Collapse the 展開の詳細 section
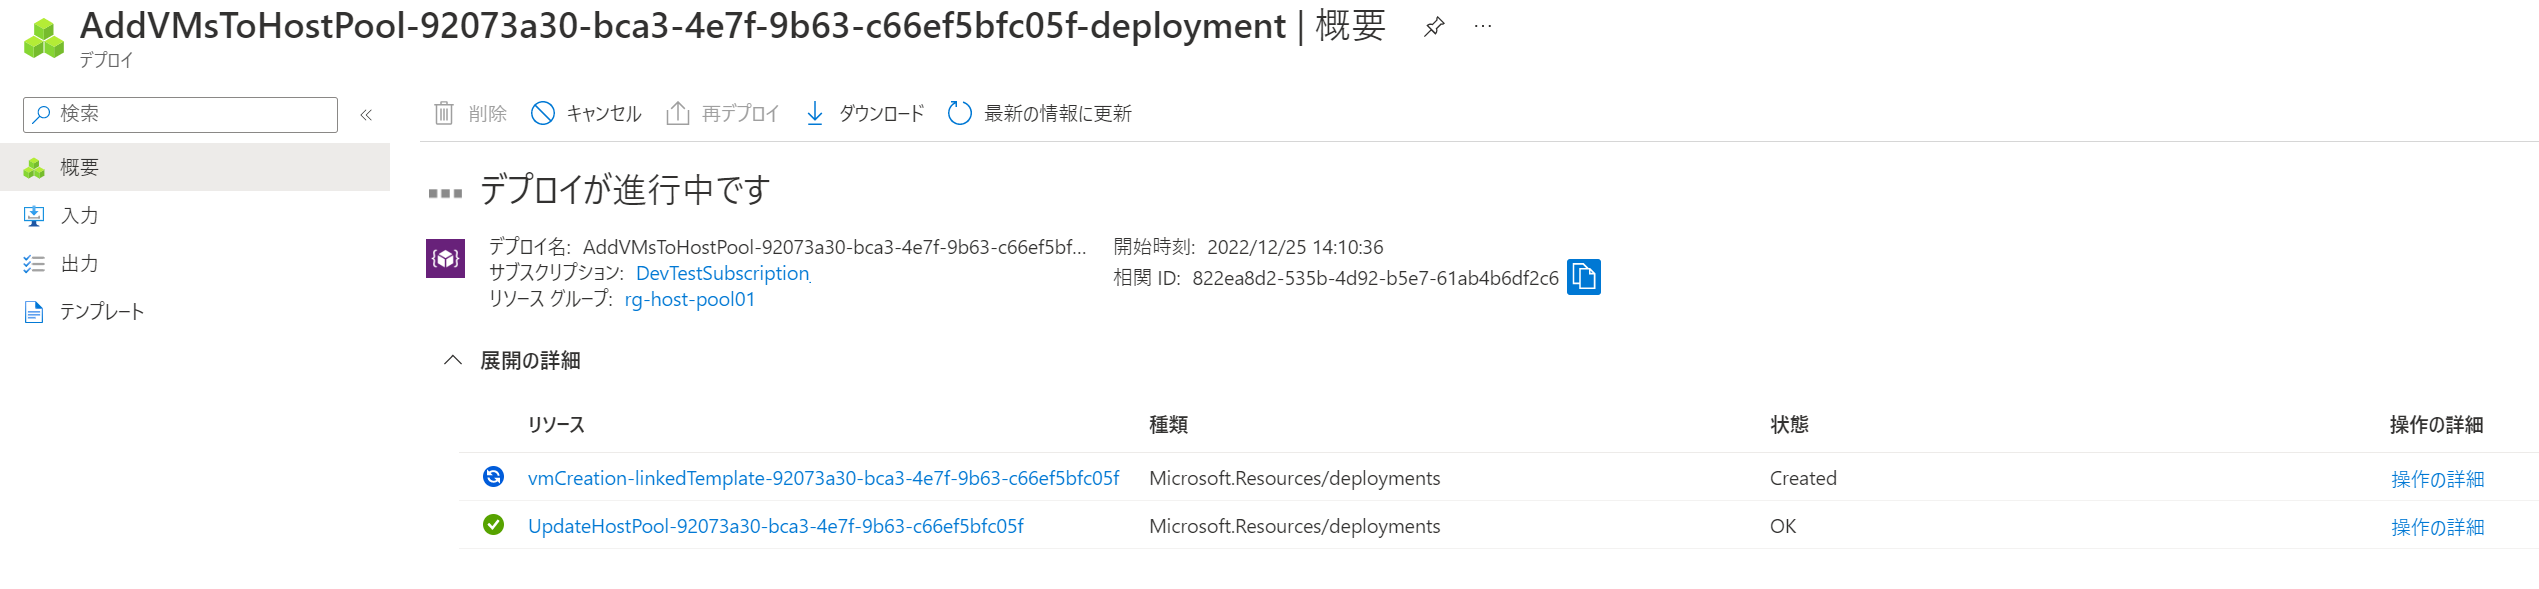Viewport: 2539px width, 589px height. [x=453, y=360]
